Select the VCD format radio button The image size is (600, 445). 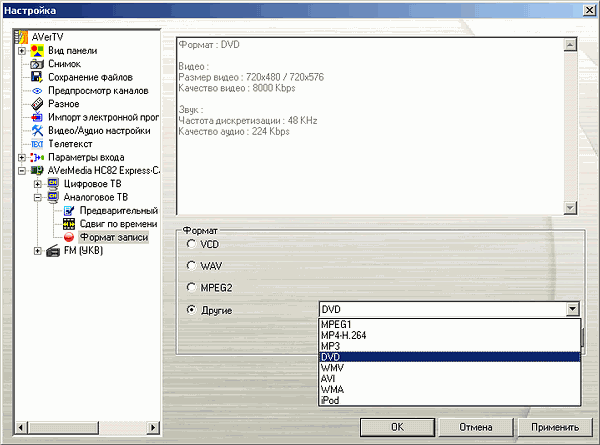click(x=192, y=244)
